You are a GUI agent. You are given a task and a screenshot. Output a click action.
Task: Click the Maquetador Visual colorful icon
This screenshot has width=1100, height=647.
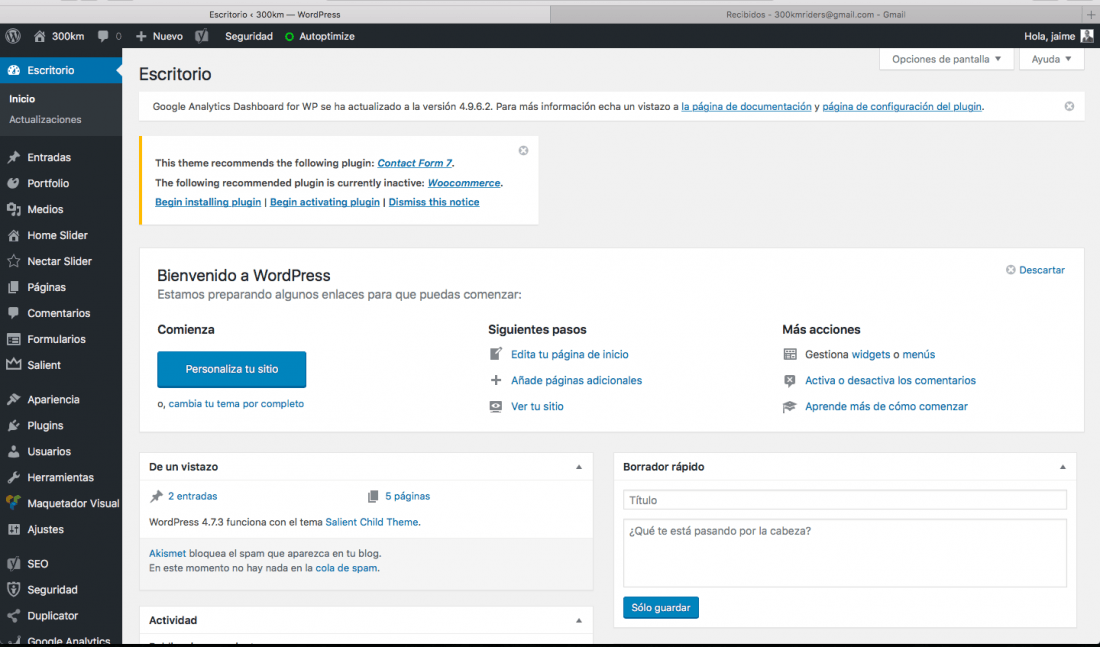pos(13,502)
